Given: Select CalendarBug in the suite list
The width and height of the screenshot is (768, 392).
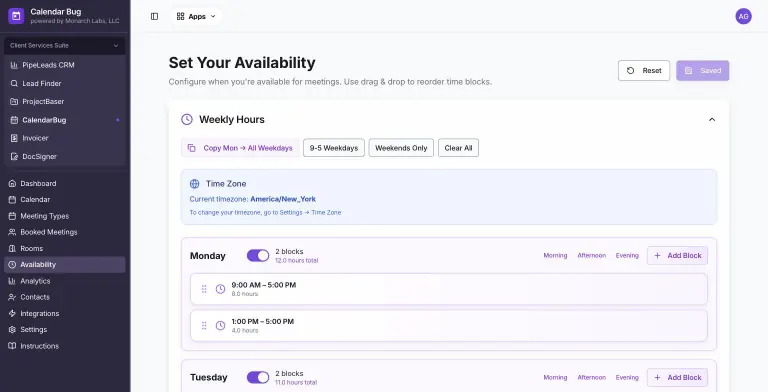Looking at the screenshot, I should pos(65,120).
